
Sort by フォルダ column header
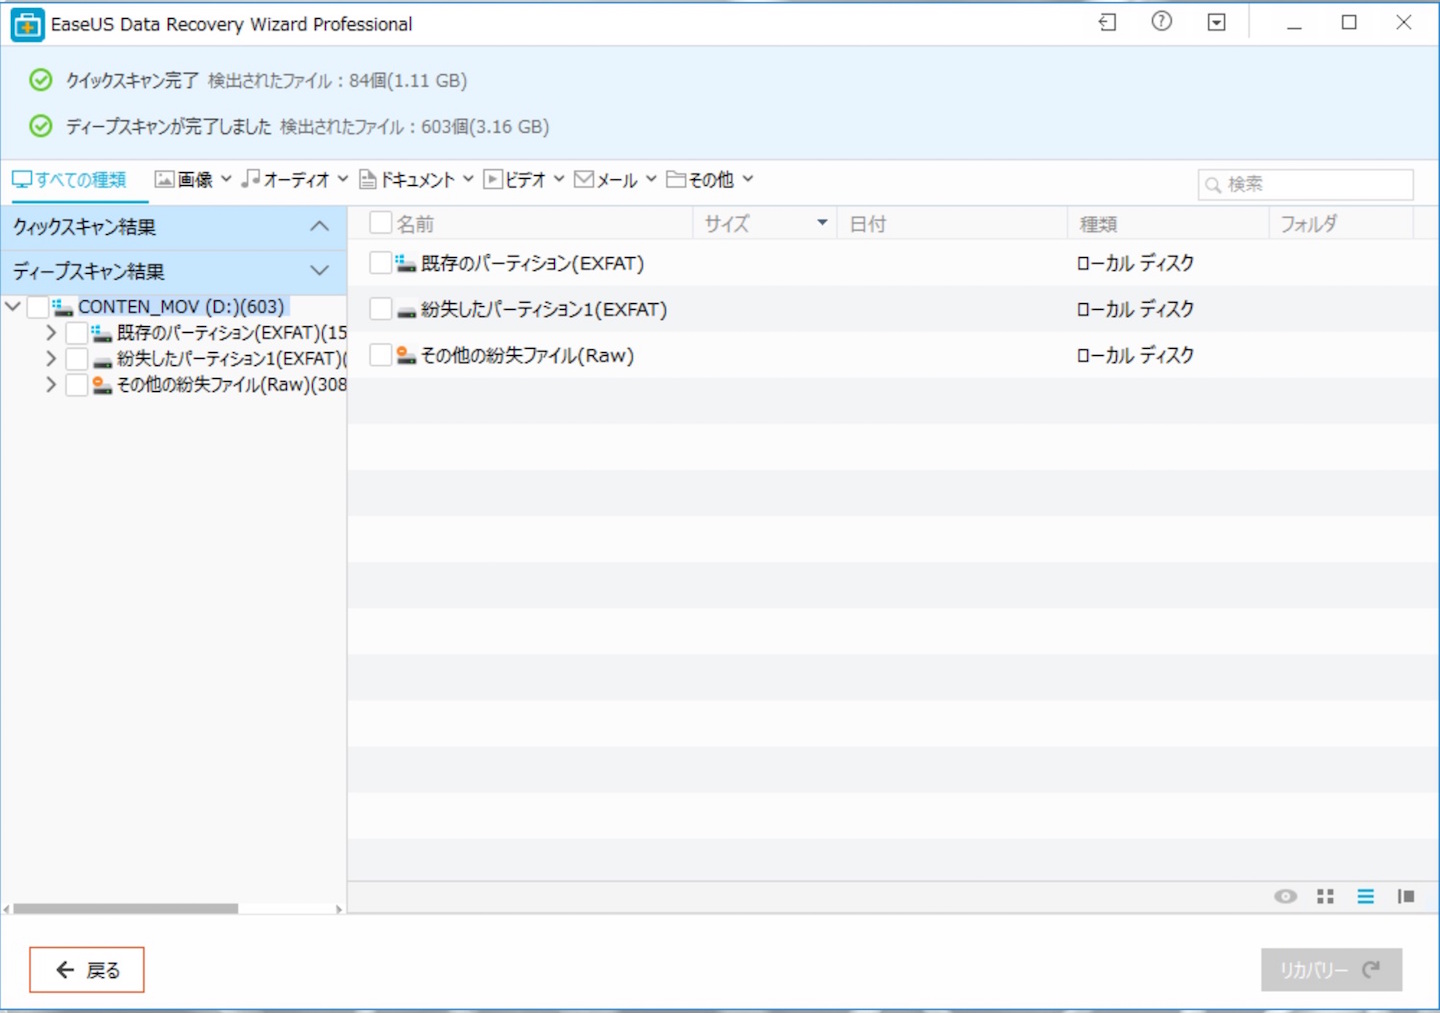tap(1309, 224)
